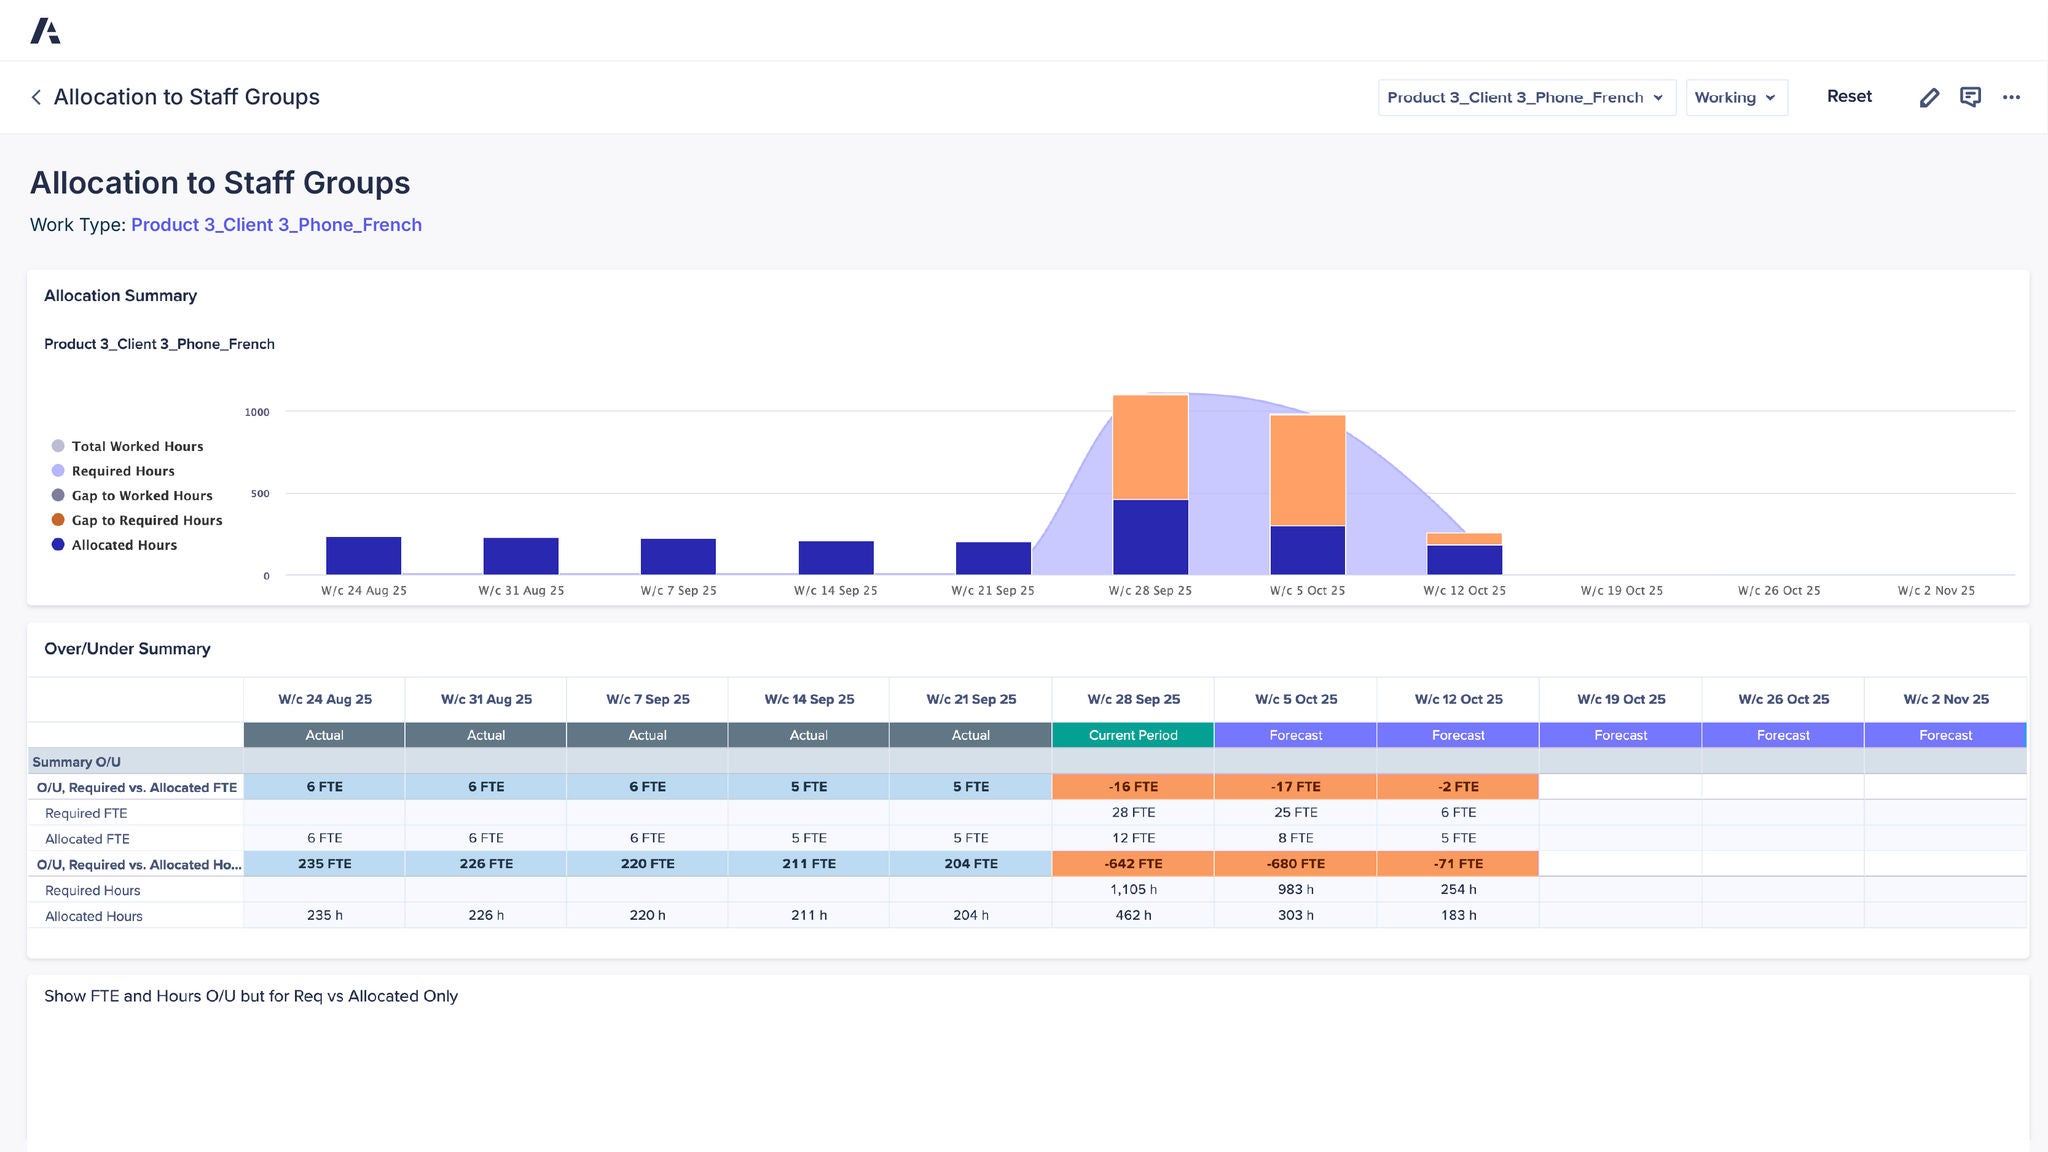
Task: Click the -2 FTE cell
Action: pyautogui.click(x=1458, y=787)
